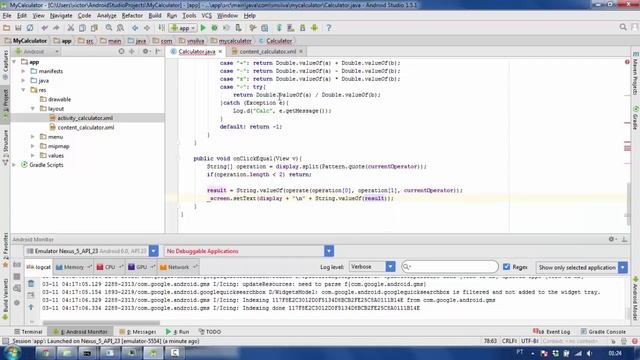Click the Replace toolbar icon
The width and height of the screenshot is (640, 360).
[120, 28]
